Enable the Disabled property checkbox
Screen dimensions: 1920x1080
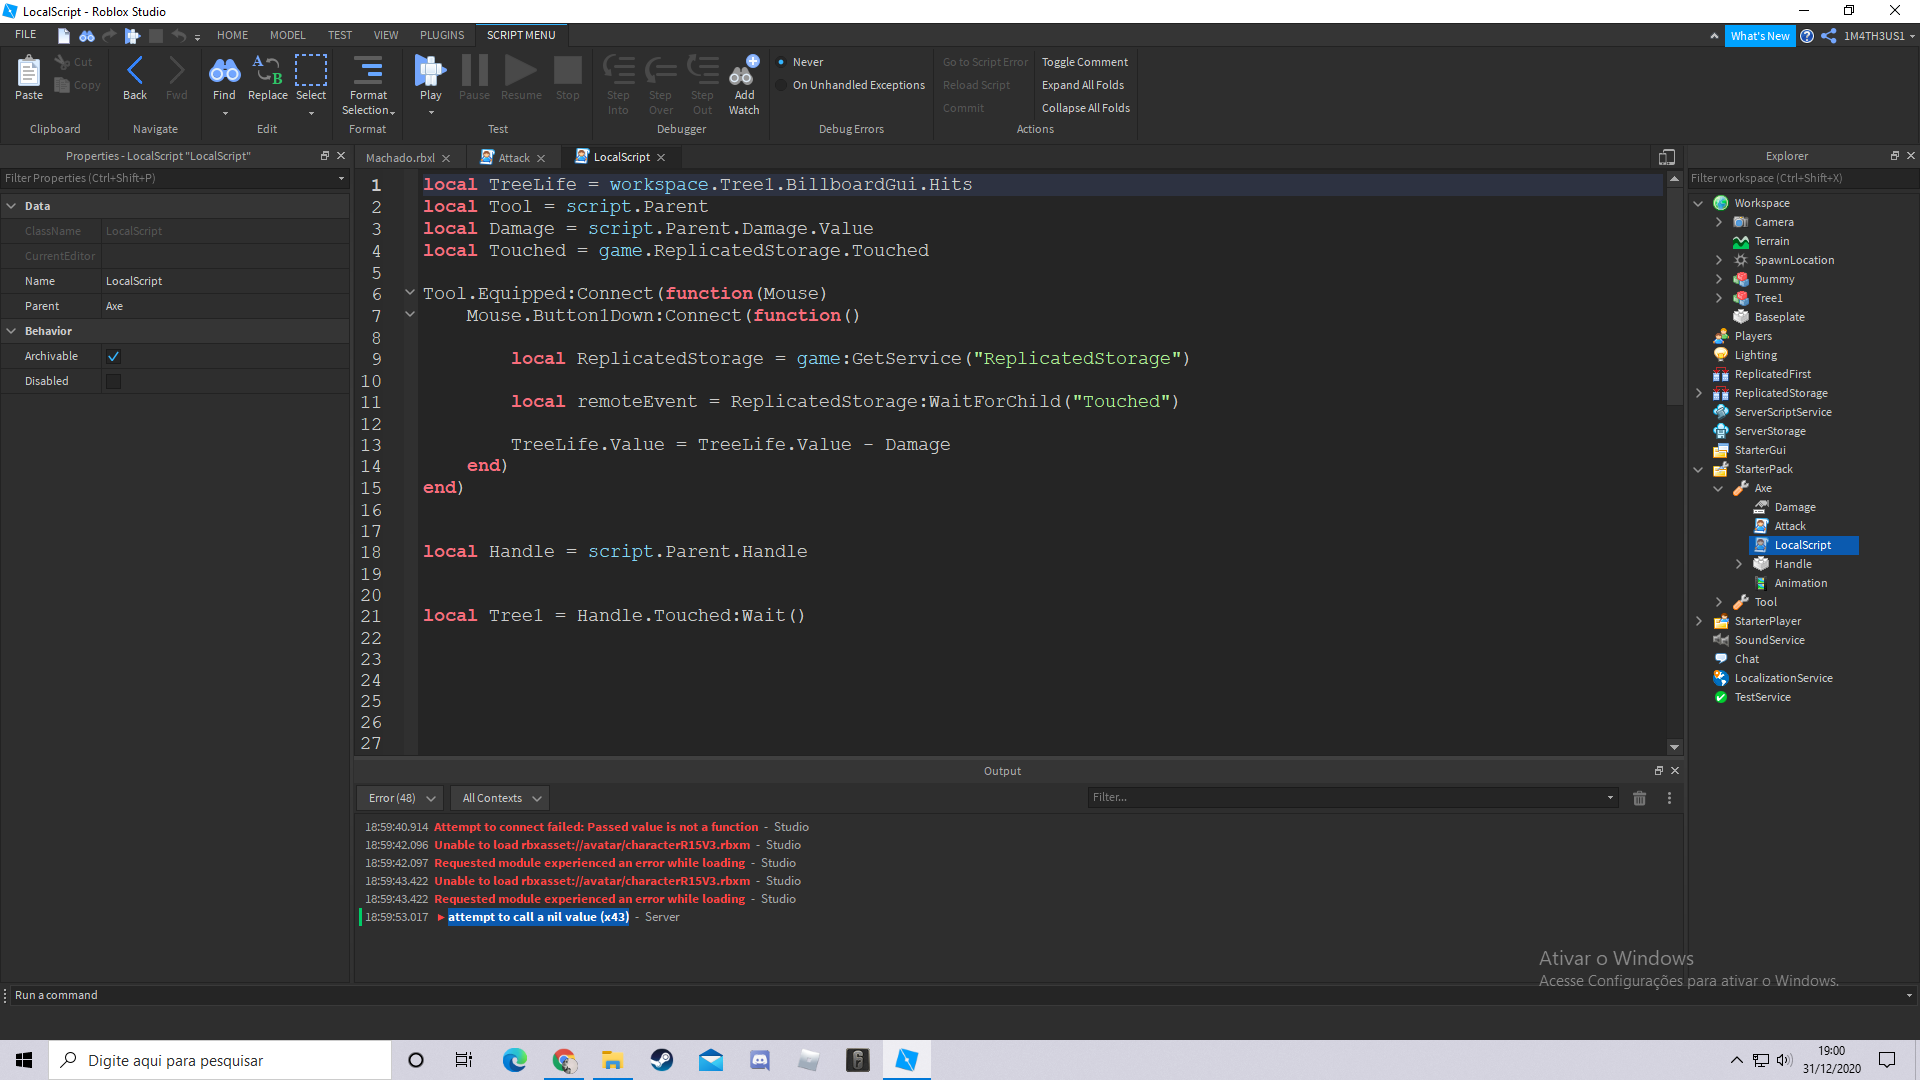[113, 380]
